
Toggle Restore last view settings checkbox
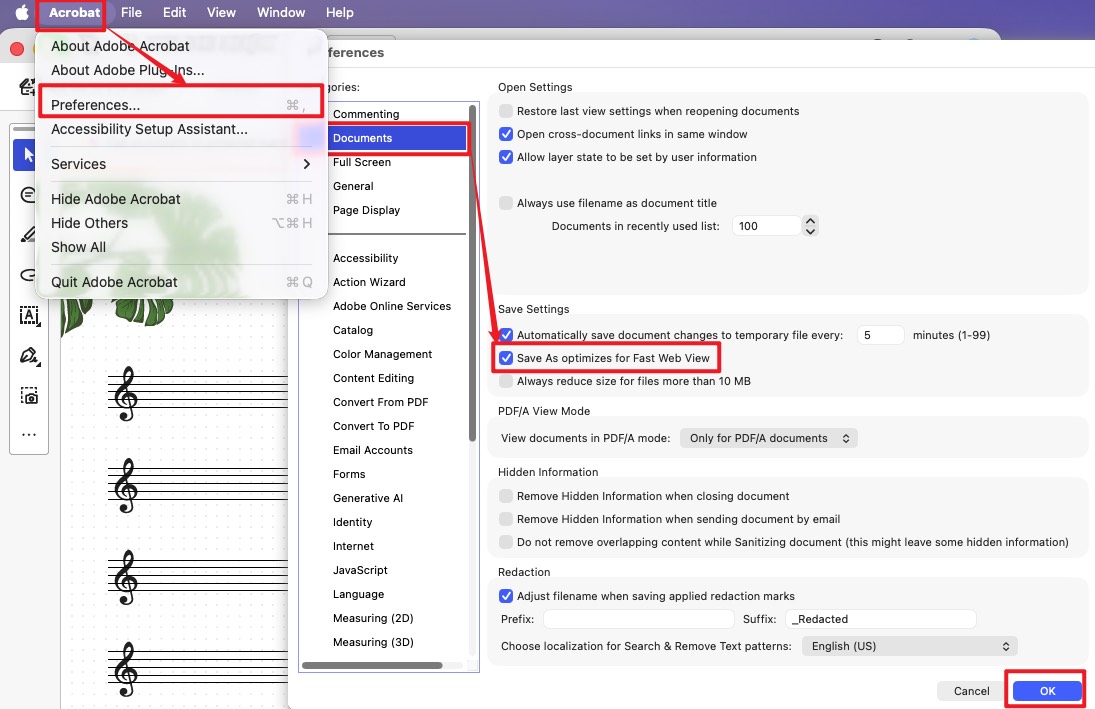[x=506, y=111]
